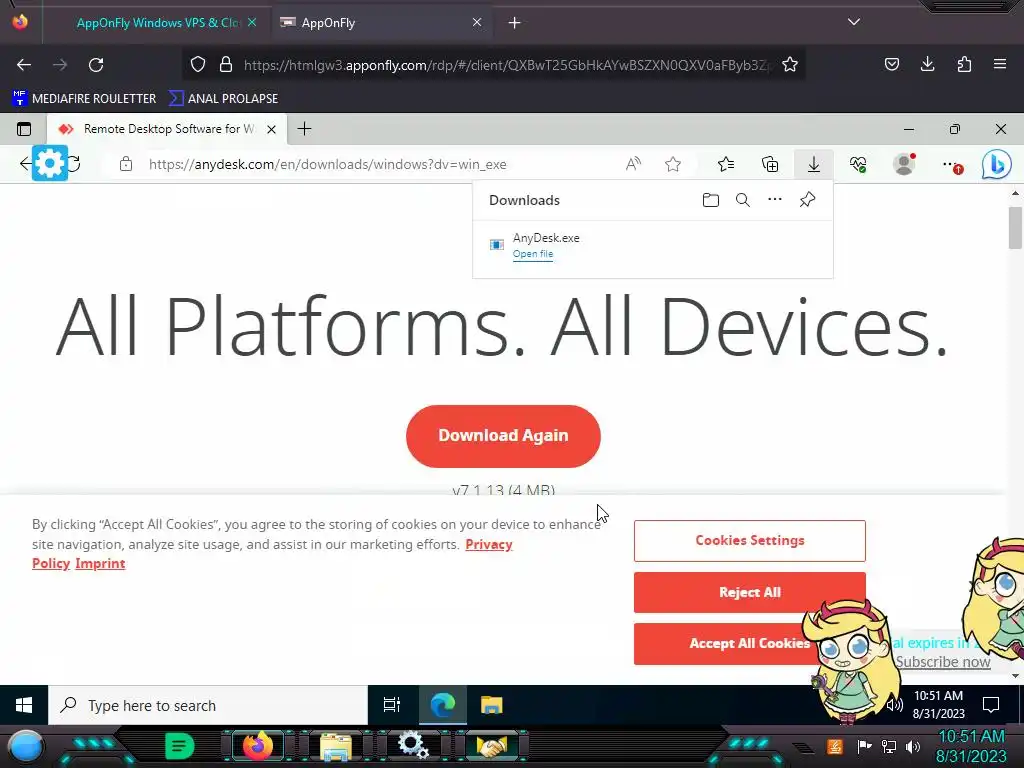Open more options in Downloads panel
Screen dimensions: 1024x768
[x=775, y=199]
